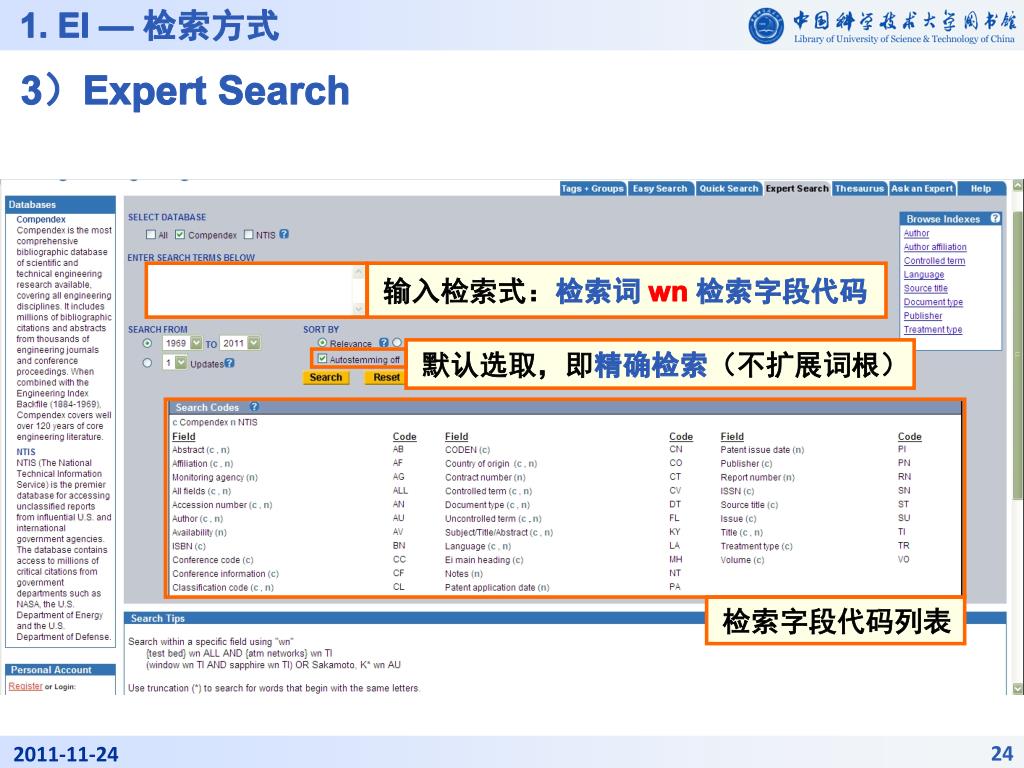Switch to Tags + Groups tab
Screen dimensions: 1024x768
point(592,189)
